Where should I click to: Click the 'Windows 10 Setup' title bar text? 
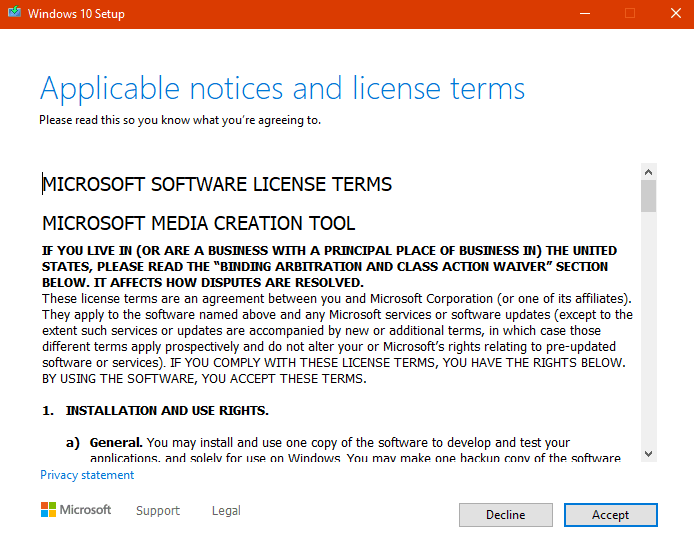[76, 14]
